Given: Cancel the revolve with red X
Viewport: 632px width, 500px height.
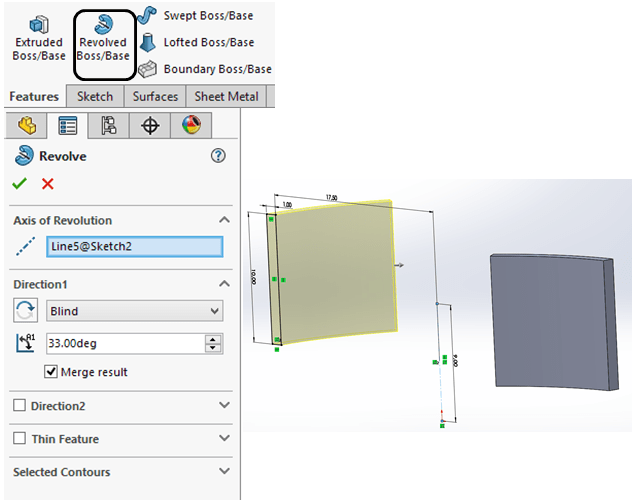Looking at the screenshot, I should [47, 184].
